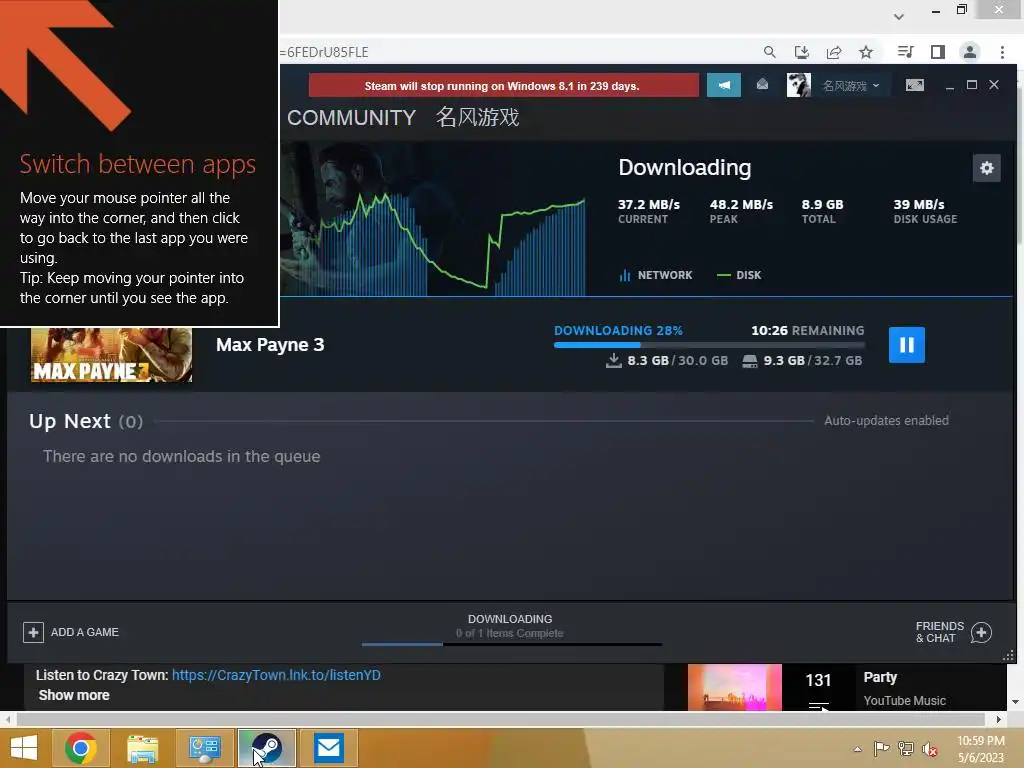
Task: Open the CrazyTown.lnk.to/listenYD link
Action: [x=276, y=675]
